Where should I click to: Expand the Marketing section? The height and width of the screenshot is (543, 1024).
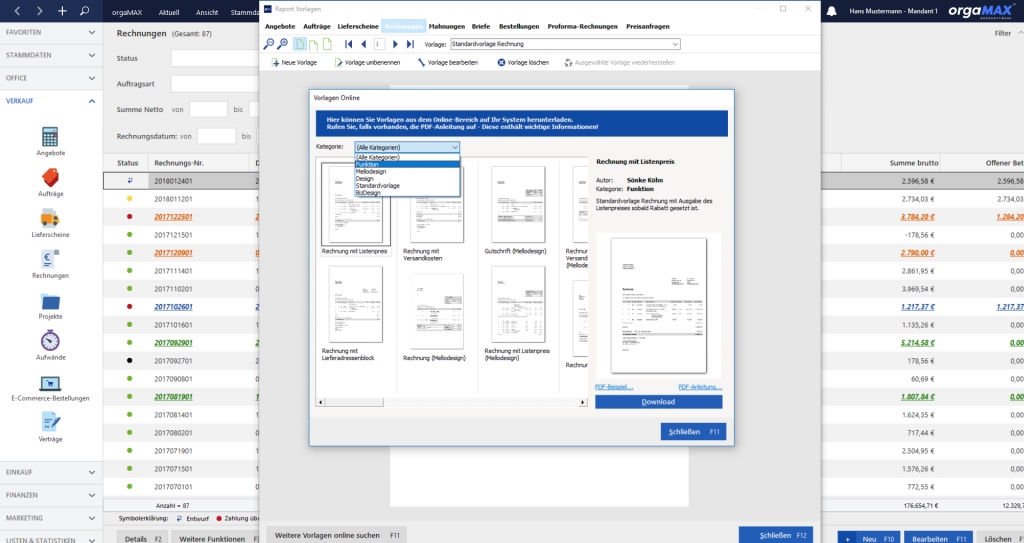(x=51, y=518)
